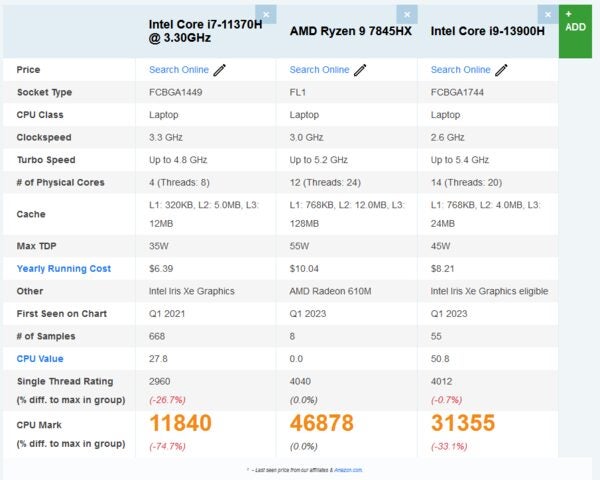600x480 pixels.
Task: Open Search Online link for Intel Core i7-11370H
Action: click(179, 70)
